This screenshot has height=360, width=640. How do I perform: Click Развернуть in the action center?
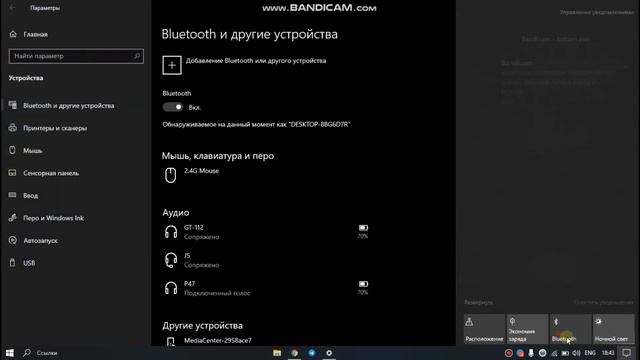478,302
